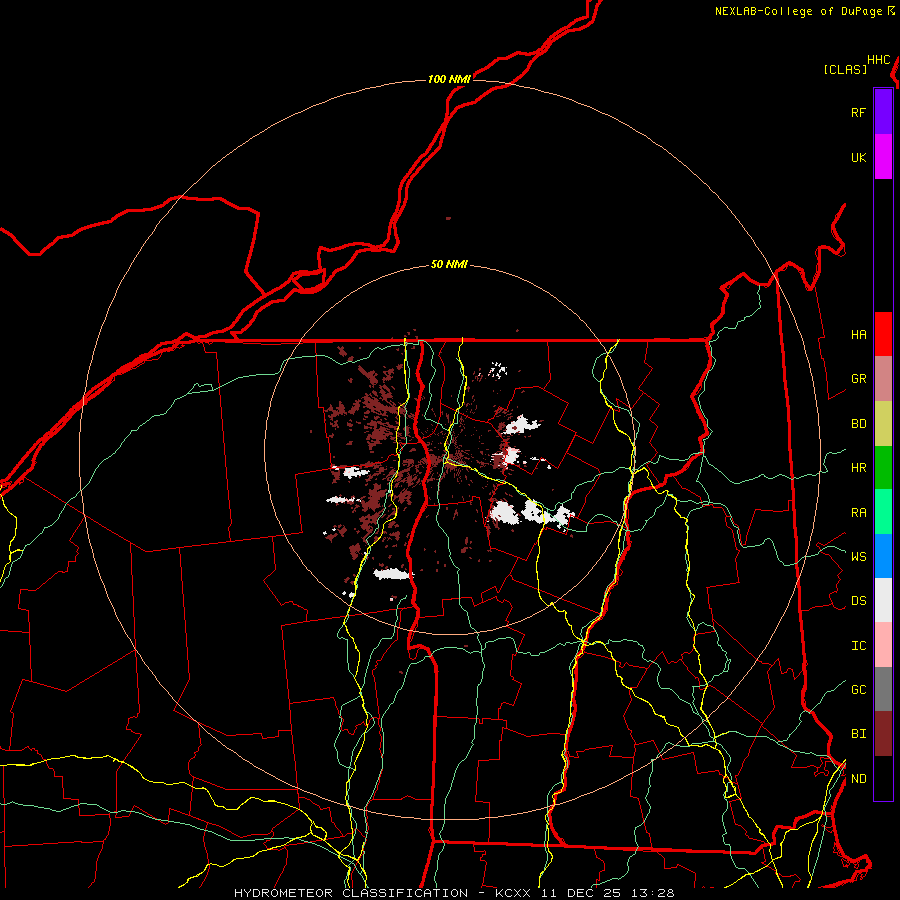Click the HR green legend swatch
Screen dimensions: 900x900
tap(883, 467)
